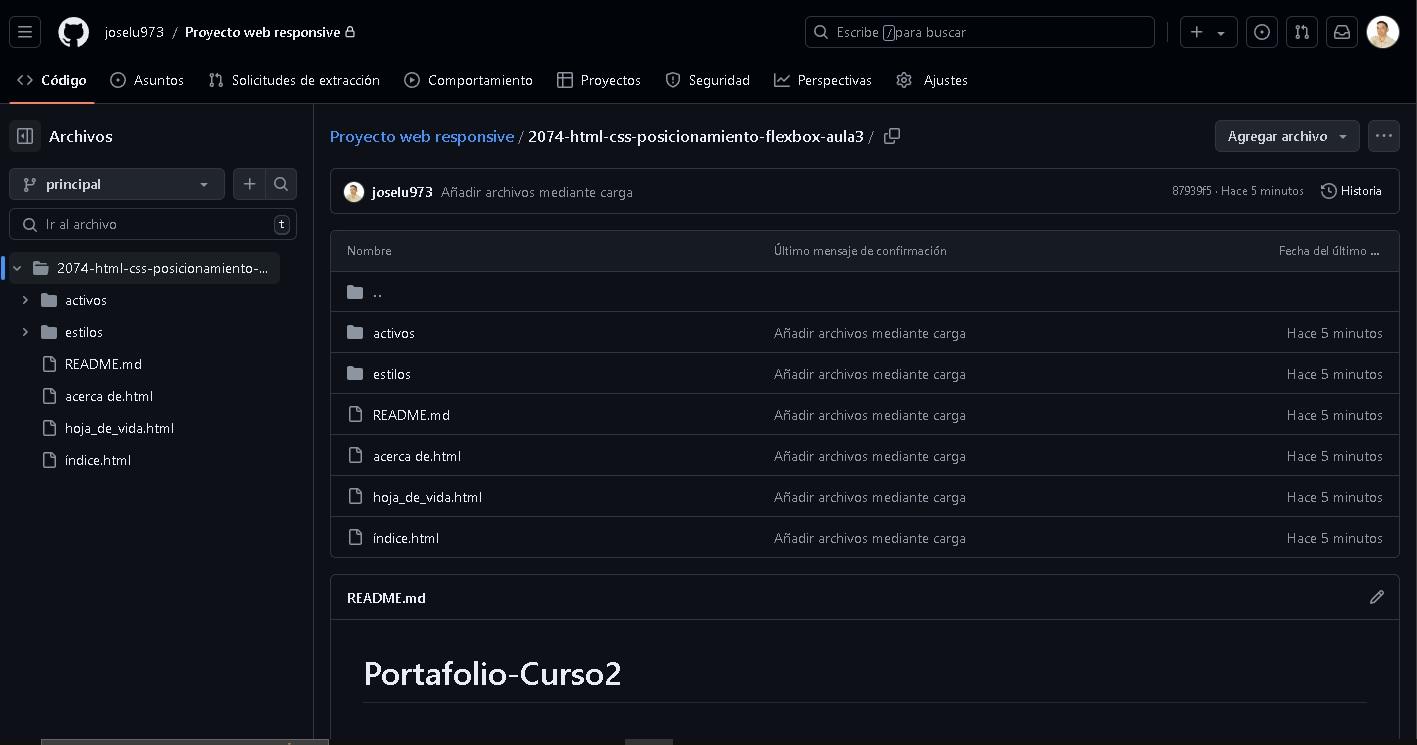Screen dimensions: 1417x745
Task: Open commit hash 87939f5
Action: (1192, 191)
